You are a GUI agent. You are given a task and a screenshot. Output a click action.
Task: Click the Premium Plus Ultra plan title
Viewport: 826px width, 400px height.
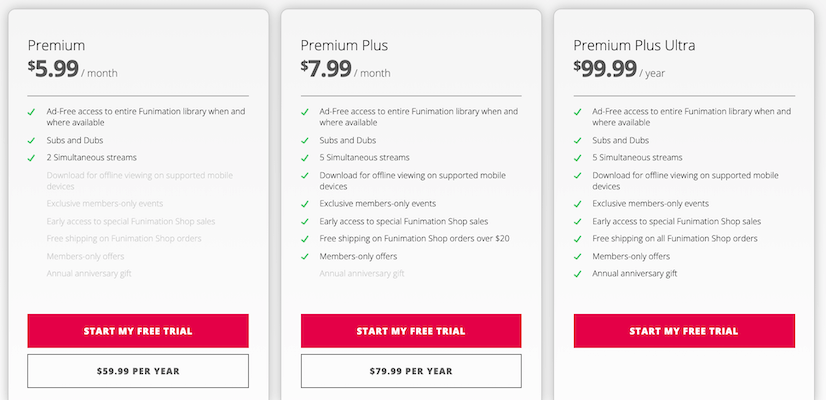[x=634, y=46]
